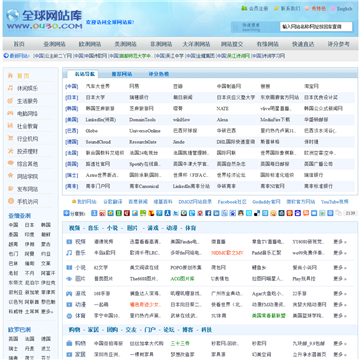Click the blue plus share icon
This screenshot has width=360, height=360.
point(66,213)
